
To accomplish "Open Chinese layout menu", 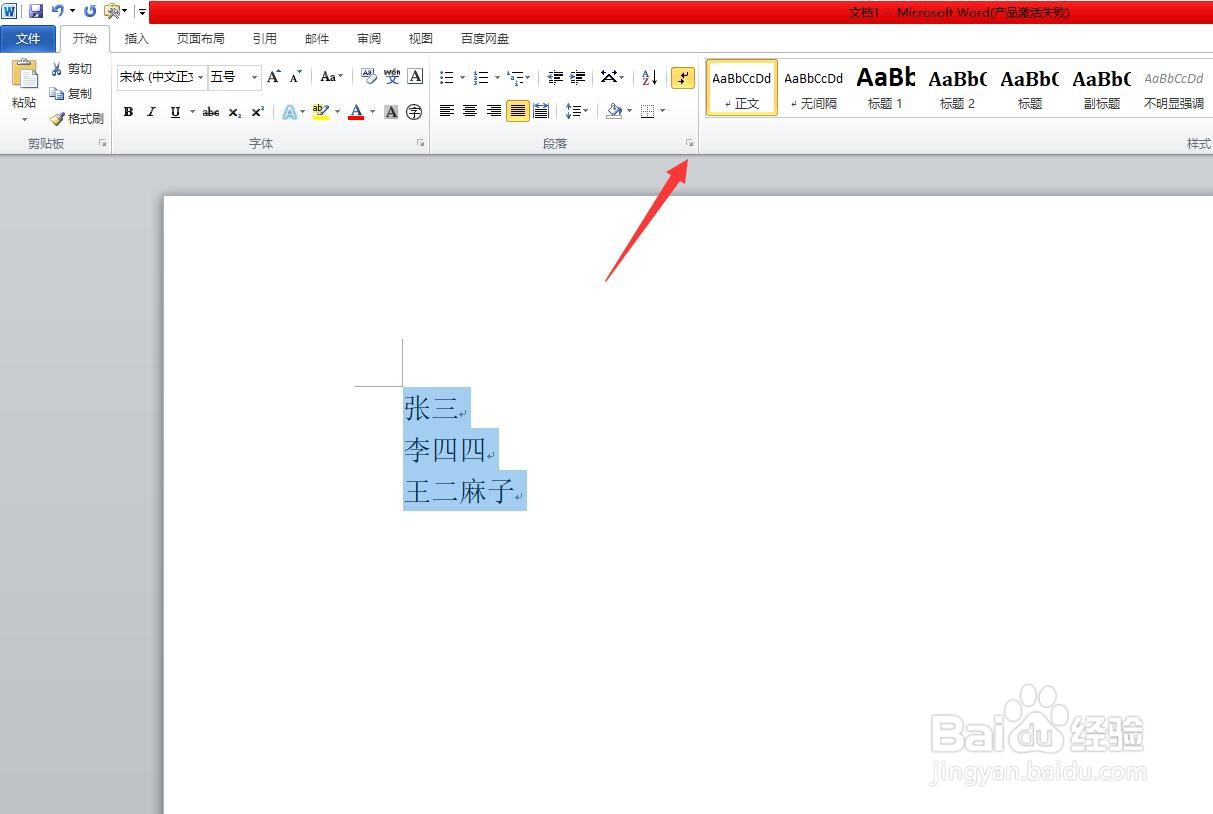I will pyautogui.click(x=612, y=77).
